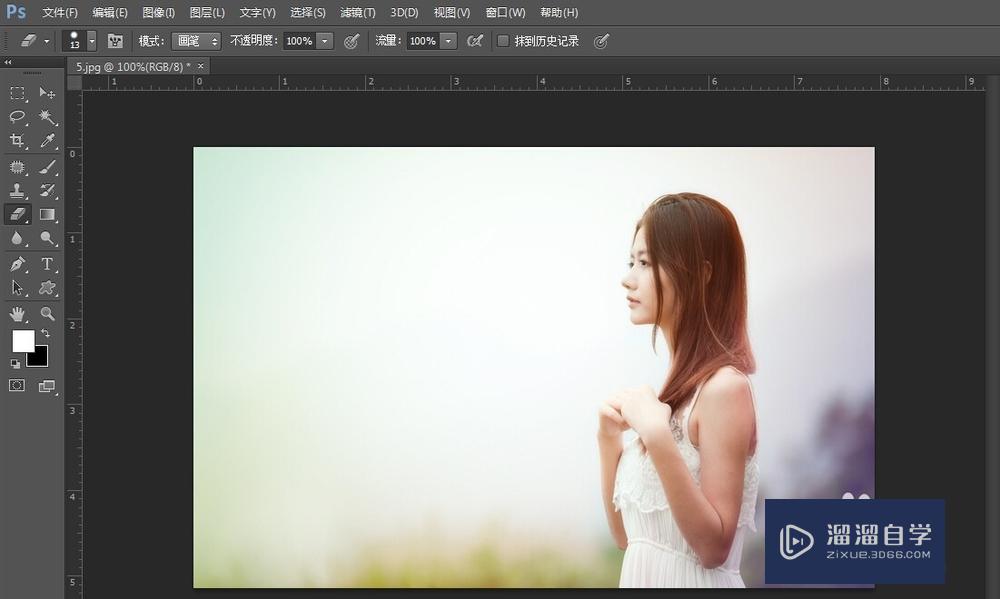Toggle airbrush mode next to 流量
The height and width of the screenshot is (599, 1000).
point(475,41)
